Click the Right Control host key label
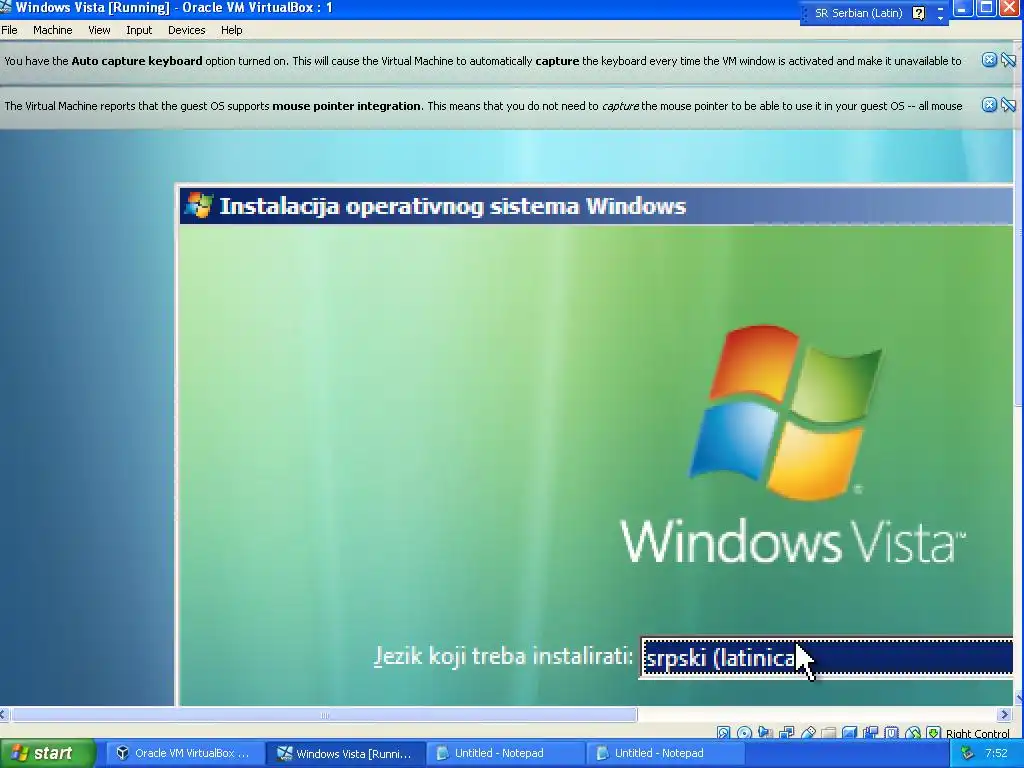The image size is (1024, 768). (x=978, y=733)
